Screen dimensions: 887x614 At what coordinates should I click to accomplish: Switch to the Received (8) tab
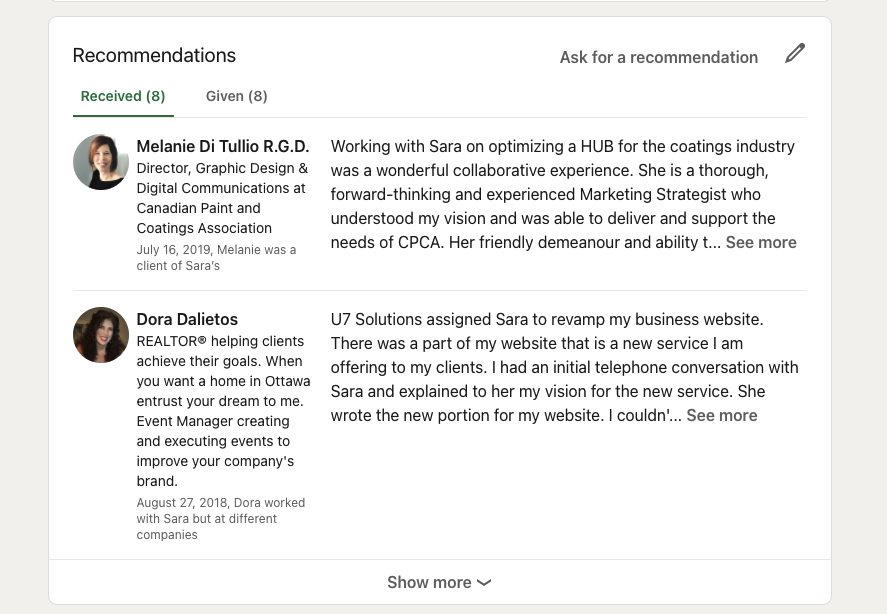coord(123,96)
